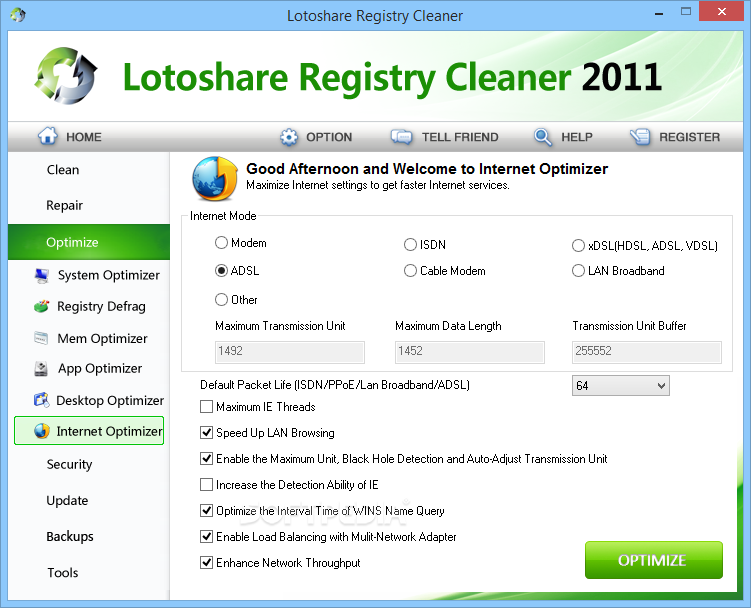Open Registry Defrag from the sidebar
The width and height of the screenshot is (751, 608).
101,306
